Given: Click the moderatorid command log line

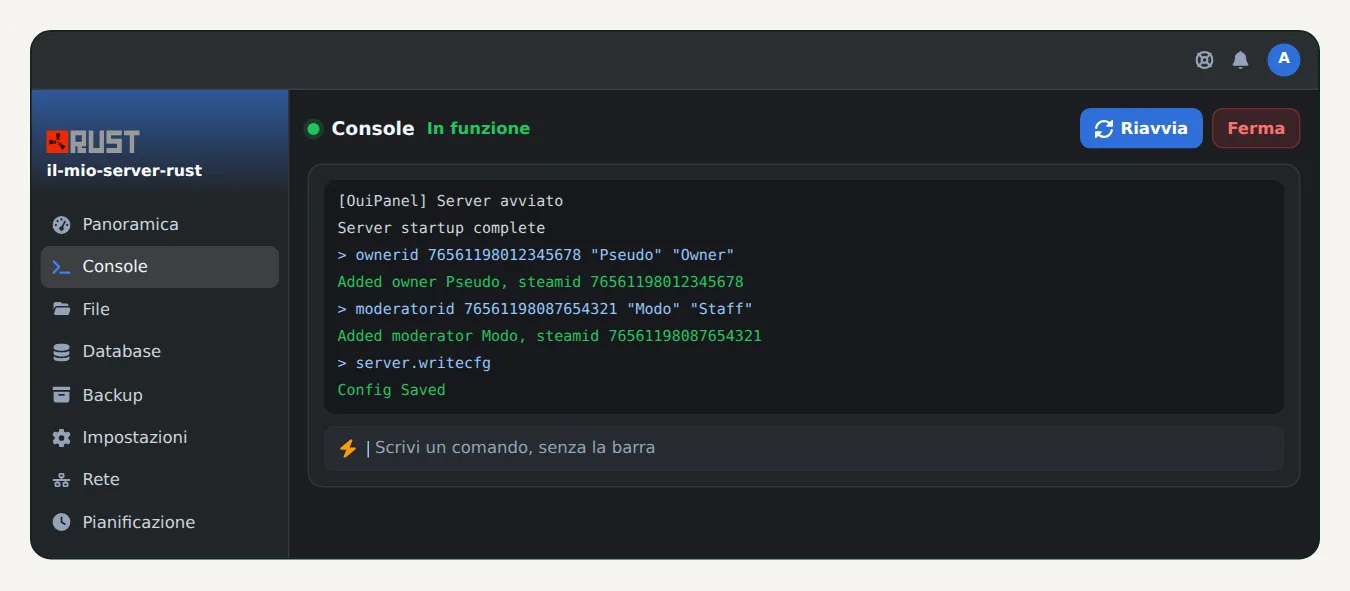Looking at the screenshot, I should (x=545, y=309).
